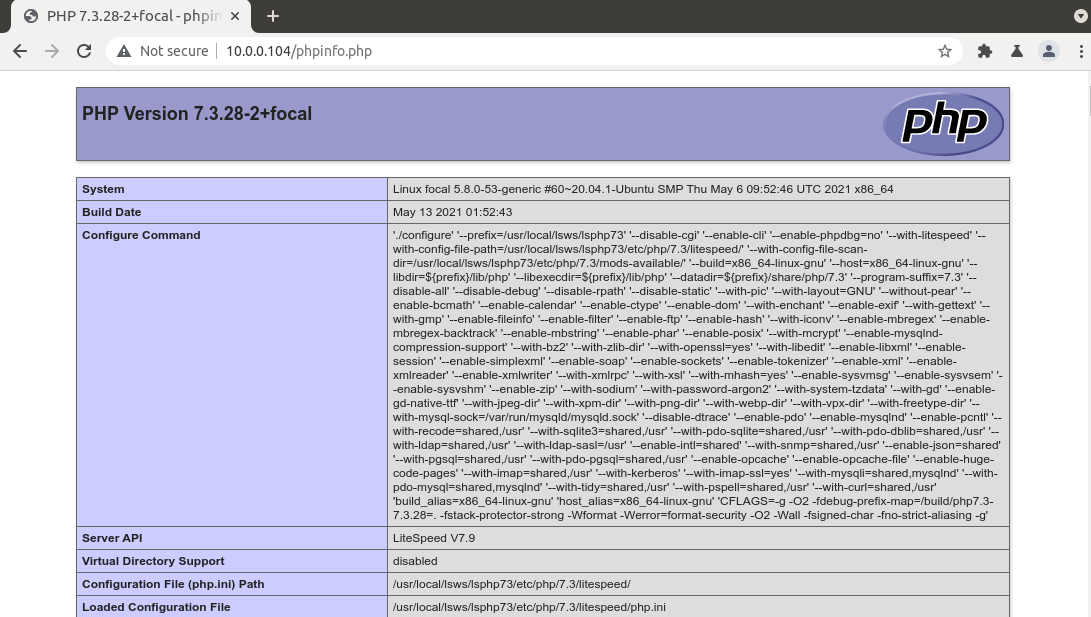
Task: Open the Chrome Labs flask icon
Action: tap(1016, 51)
